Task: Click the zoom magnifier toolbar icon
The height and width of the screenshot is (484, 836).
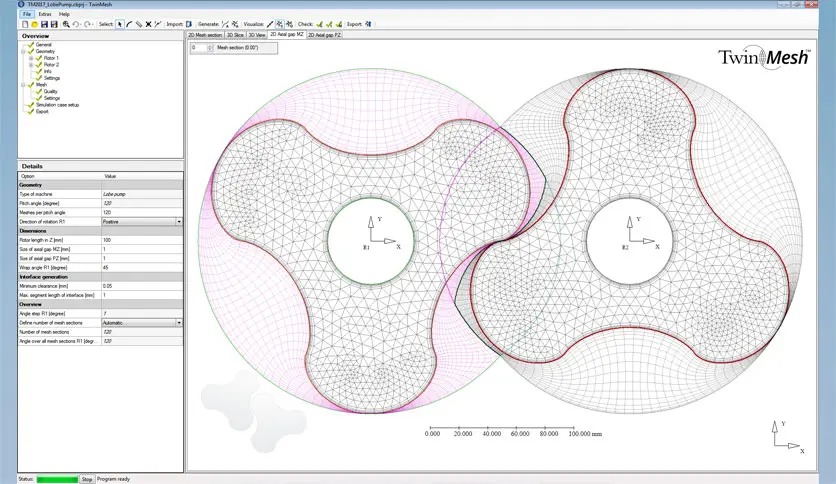Action: point(66,25)
